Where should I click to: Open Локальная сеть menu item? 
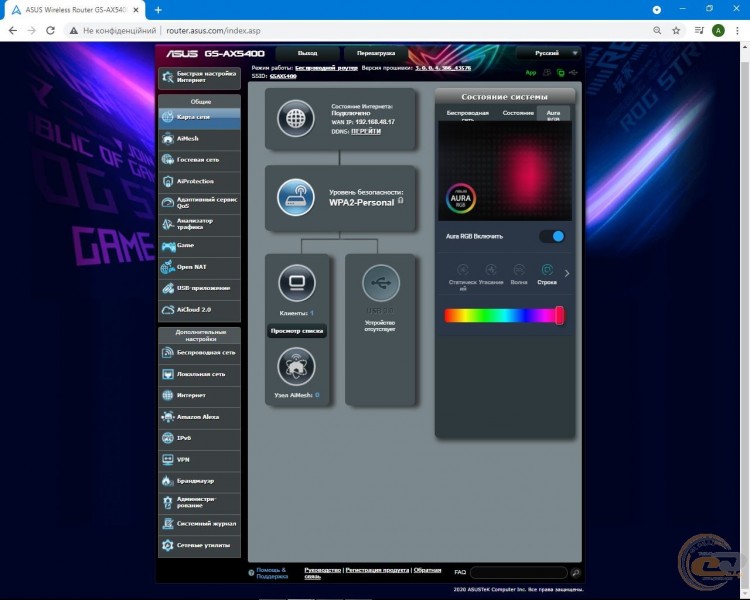(x=199, y=374)
